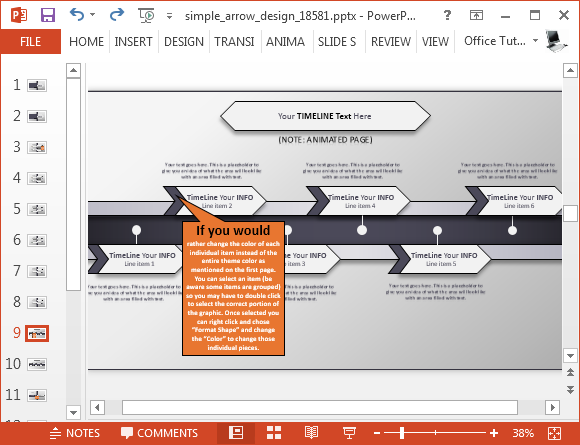Image resolution: width=580 pixels, height=445 pixels.
Task: Switch to Reading View icon
Action: [311, 433]
